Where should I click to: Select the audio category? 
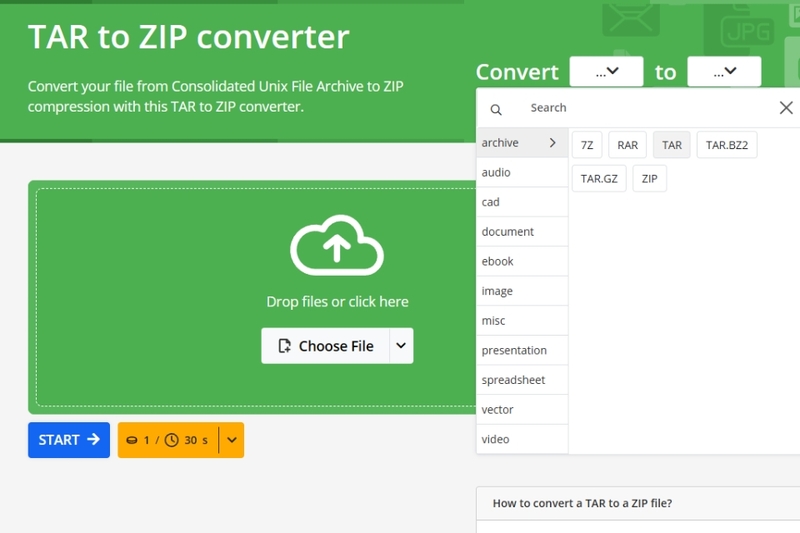click(x=522, y=172)
